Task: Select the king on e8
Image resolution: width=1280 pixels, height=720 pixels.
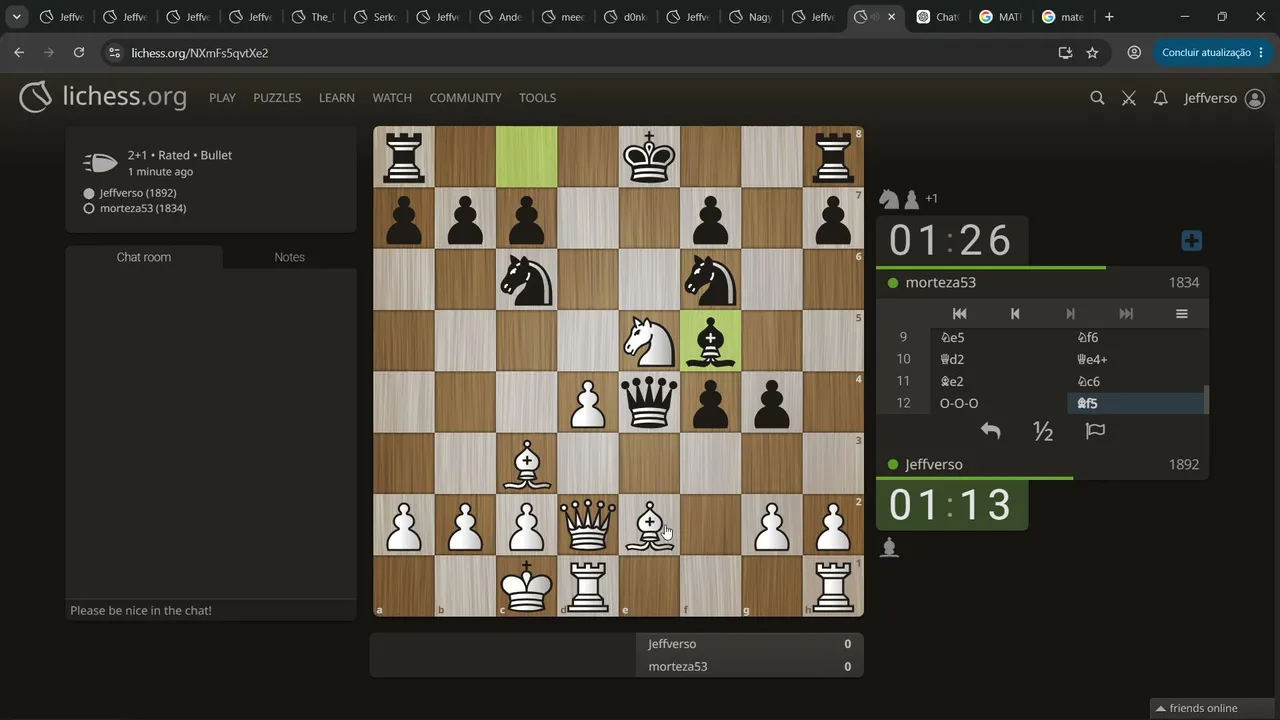Action: (x=649, y=157)
